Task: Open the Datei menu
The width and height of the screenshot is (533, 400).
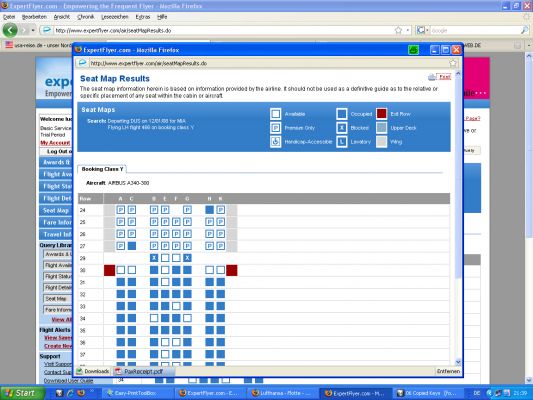Action: pyautogui.click(x=9, y=17)
